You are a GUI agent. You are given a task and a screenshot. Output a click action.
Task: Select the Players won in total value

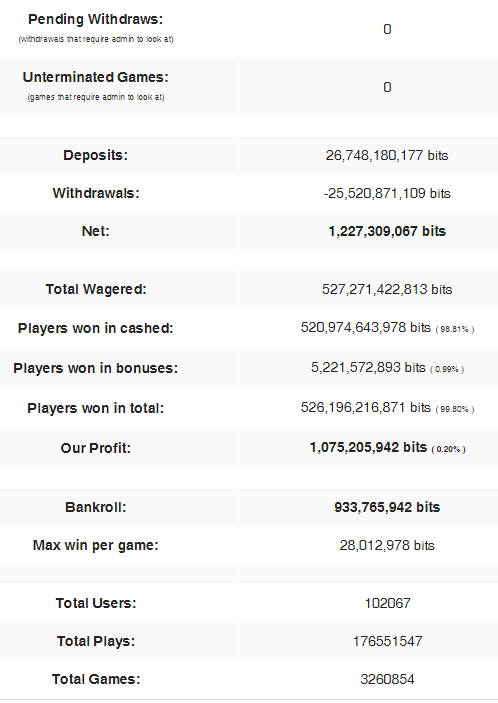365,407
